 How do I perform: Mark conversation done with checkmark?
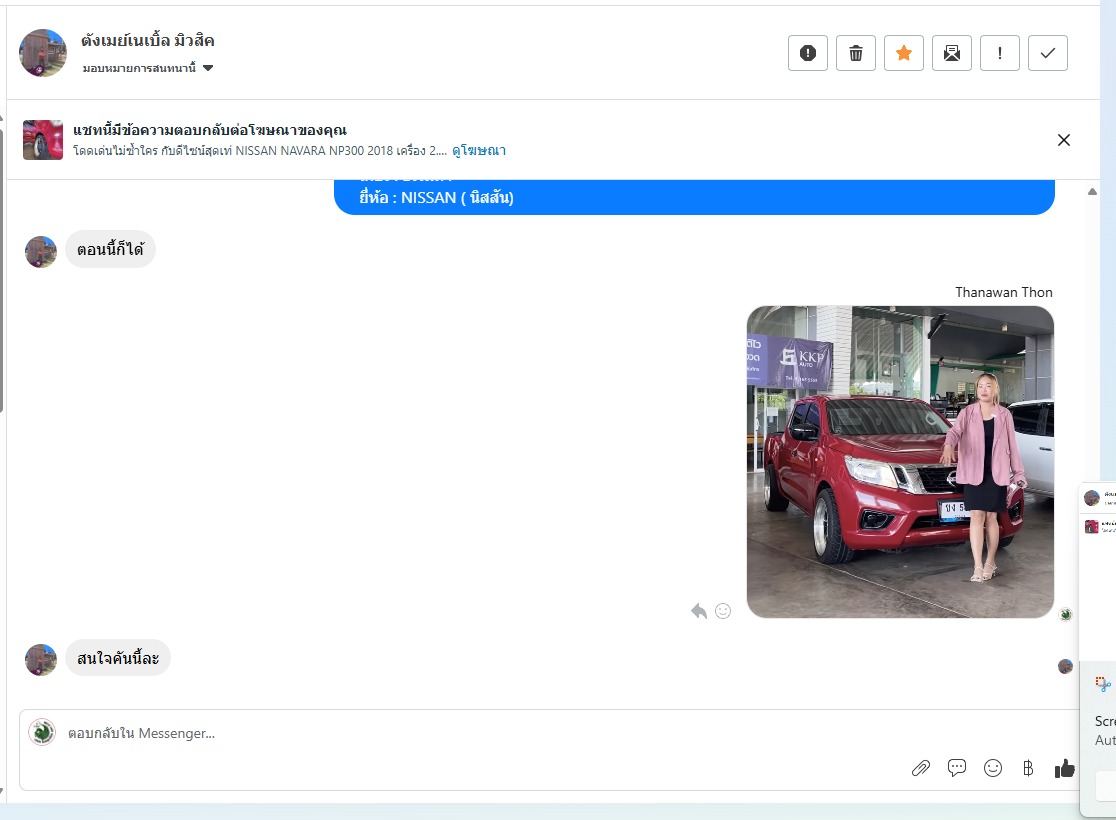click(x=1048, y=53)
